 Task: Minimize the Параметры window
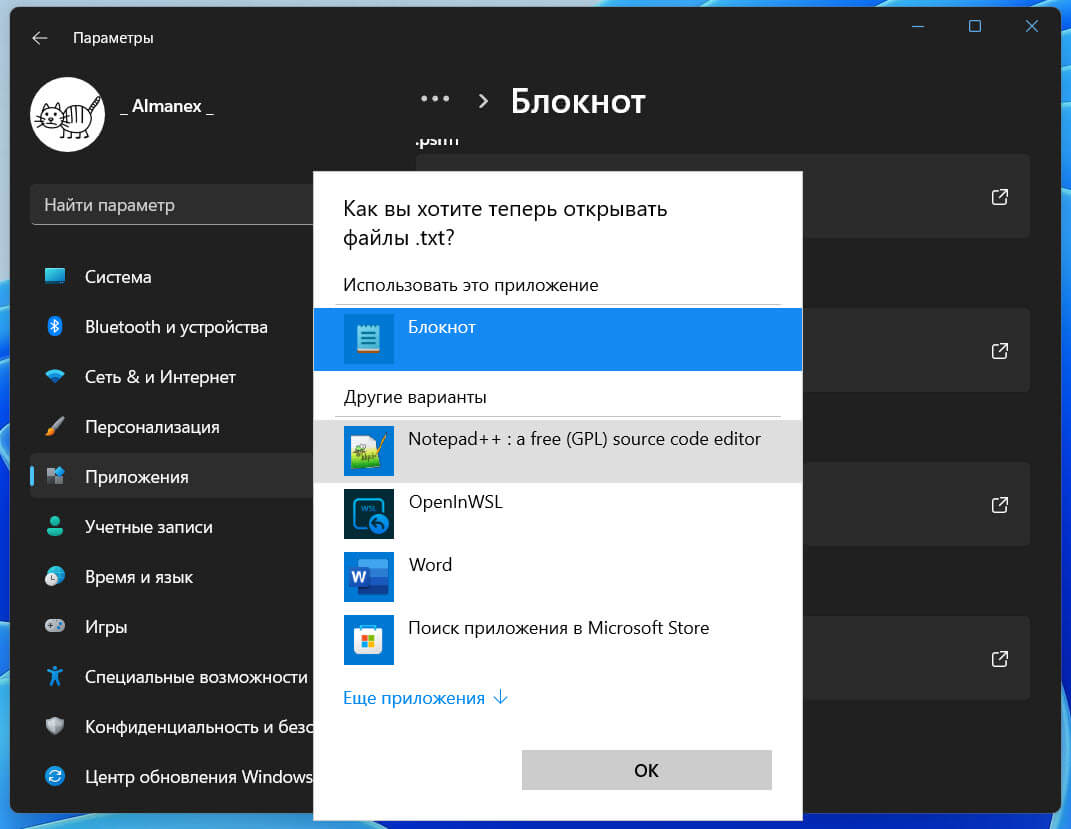[918, 27]
